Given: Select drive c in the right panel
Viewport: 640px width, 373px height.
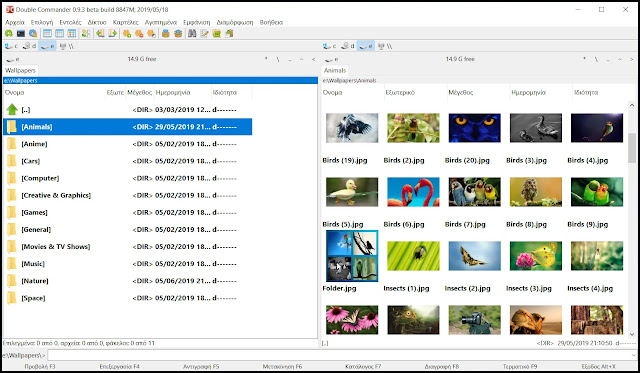Looking at the screenshot, I should [x=329, y=46].
